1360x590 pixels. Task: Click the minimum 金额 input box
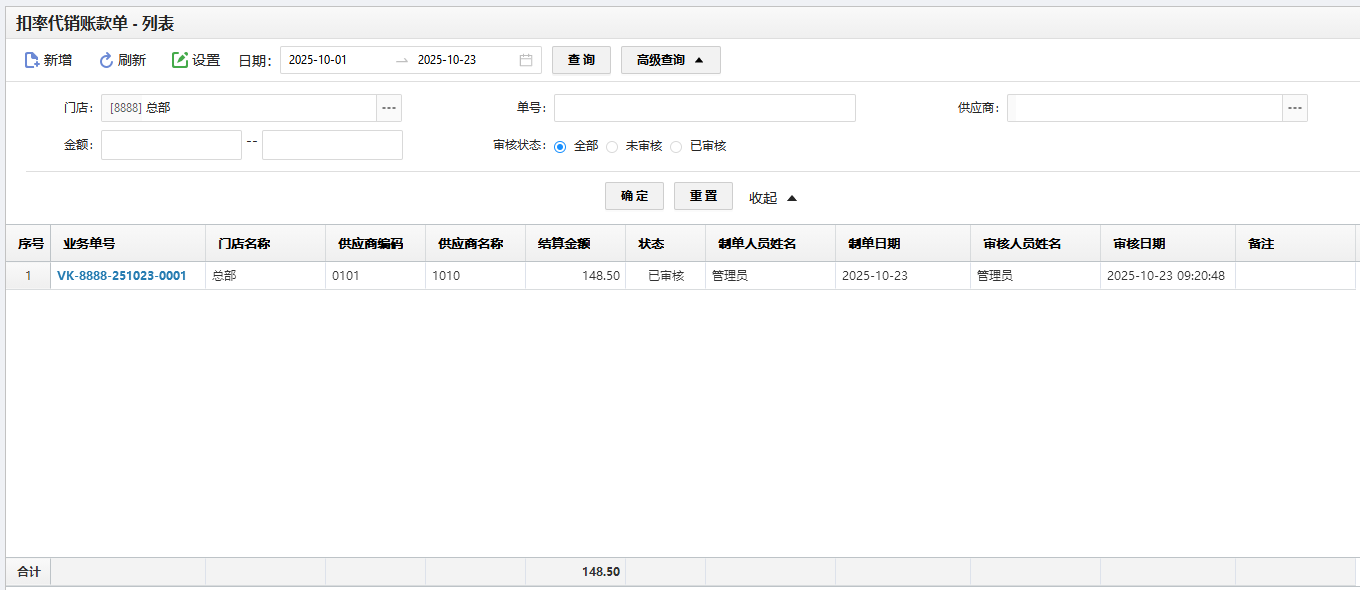pyautogui.click(x=171, y=145)
